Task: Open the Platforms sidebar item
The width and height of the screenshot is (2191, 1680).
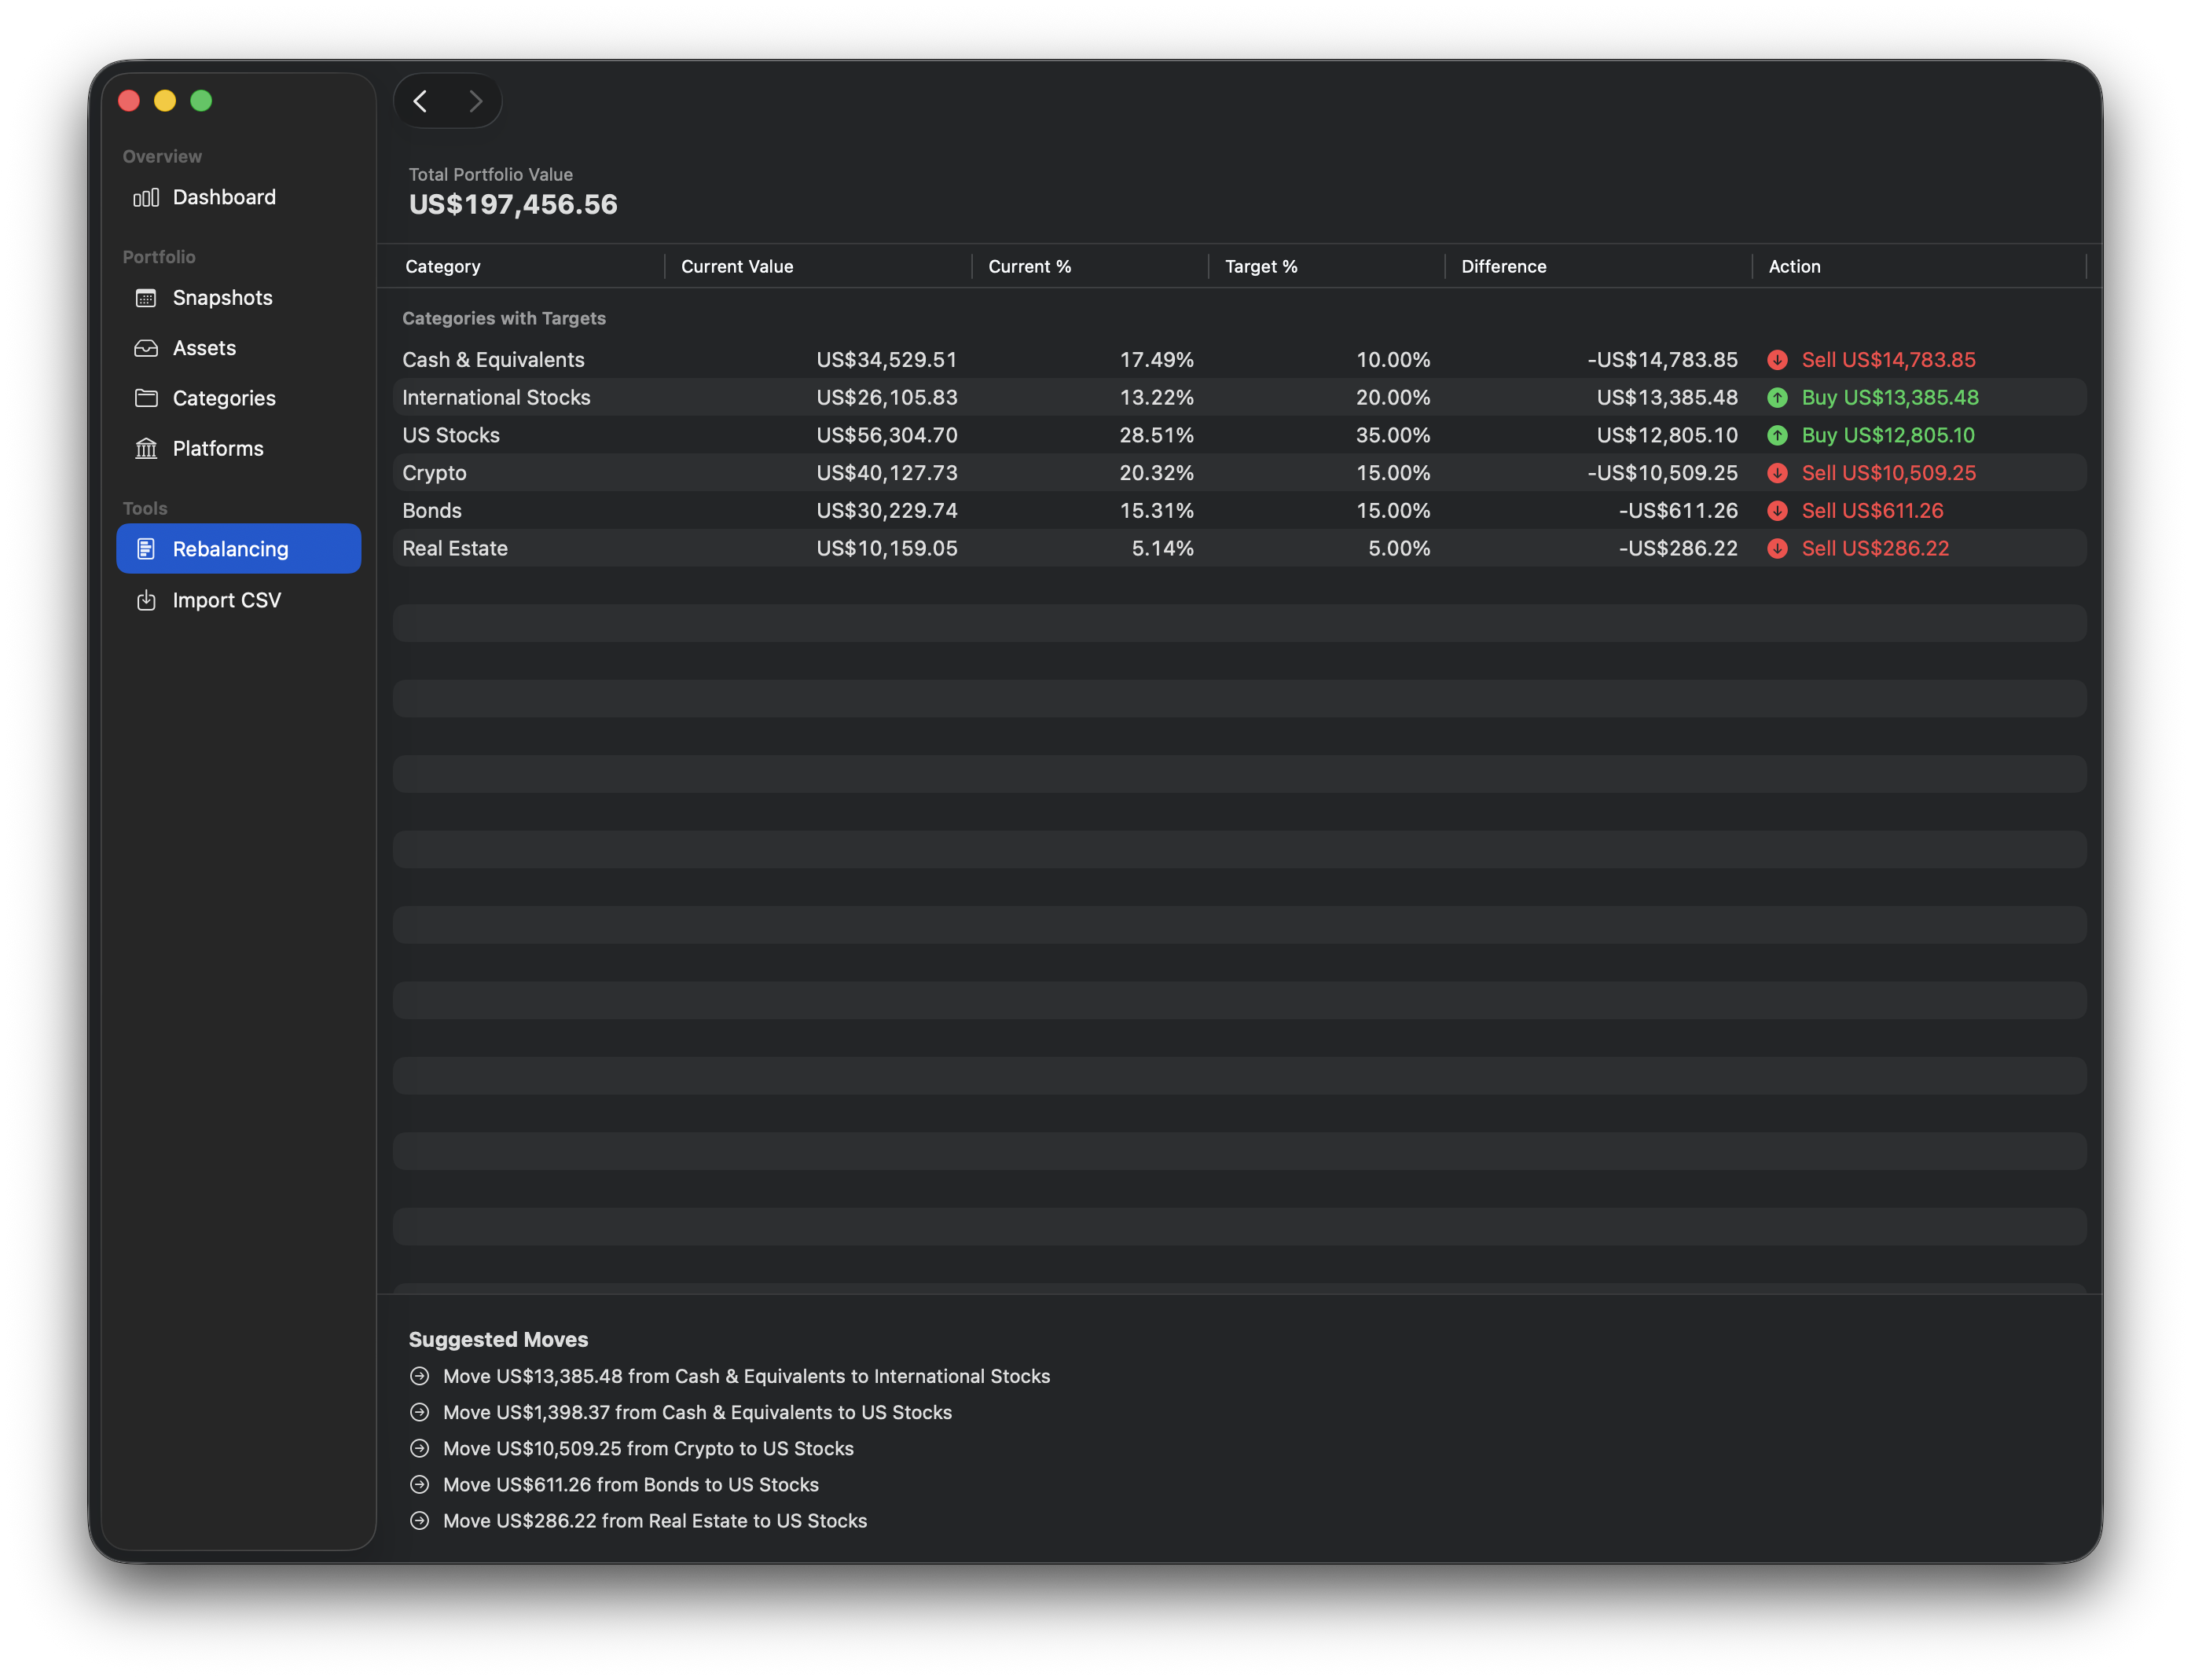Action: click(x=218, y=448)
